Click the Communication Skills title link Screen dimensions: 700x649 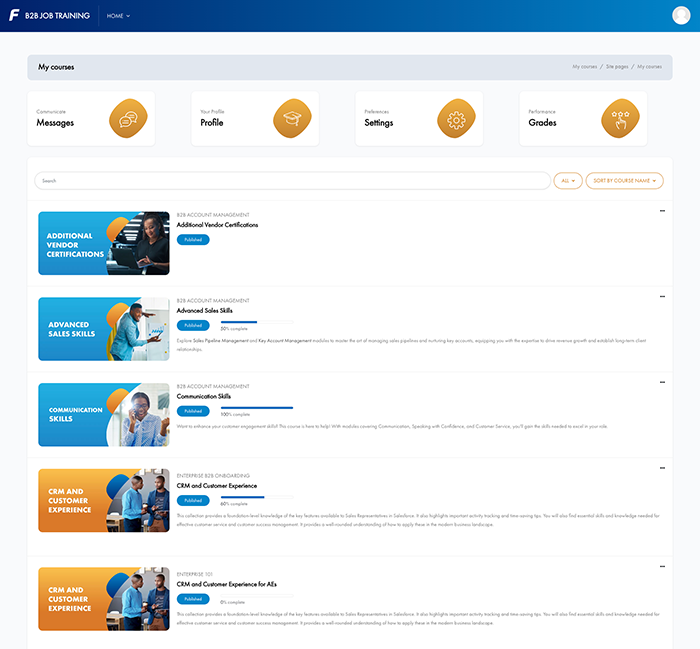(x=203, y=397)
